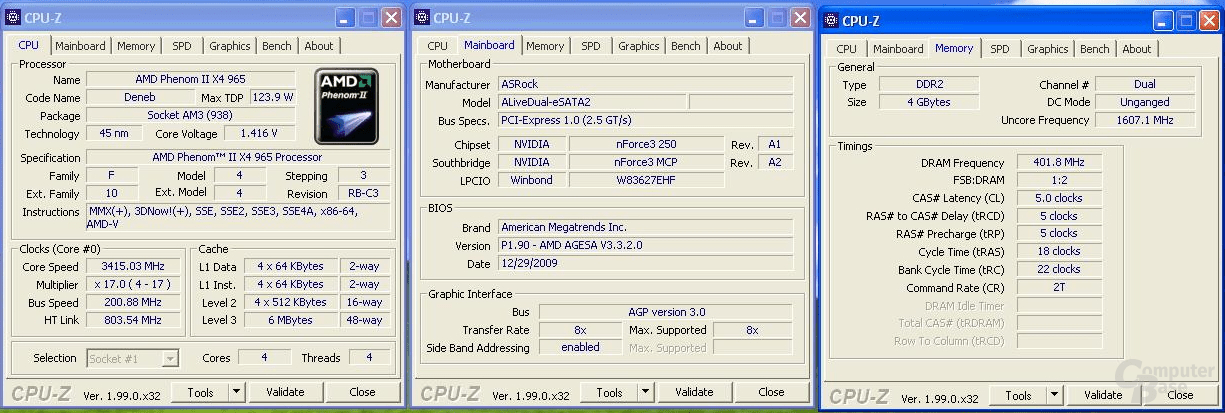The width and height of the screenshot is (1225, 413).
Task: Open the Graphics tab in the middle Mainboard window
Action: tap(639, 46)
